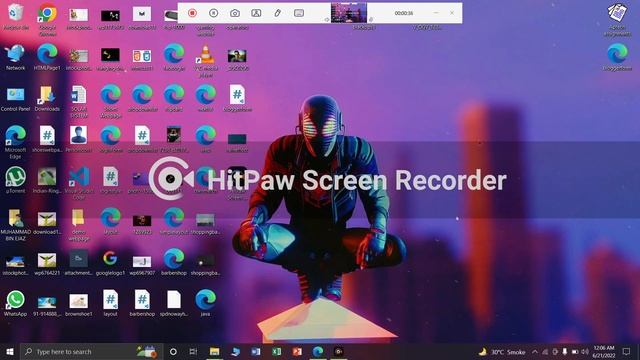This screenshot has height=360, width=640.
Task: Open the Network desktop icon
Action: pos(16,58)
